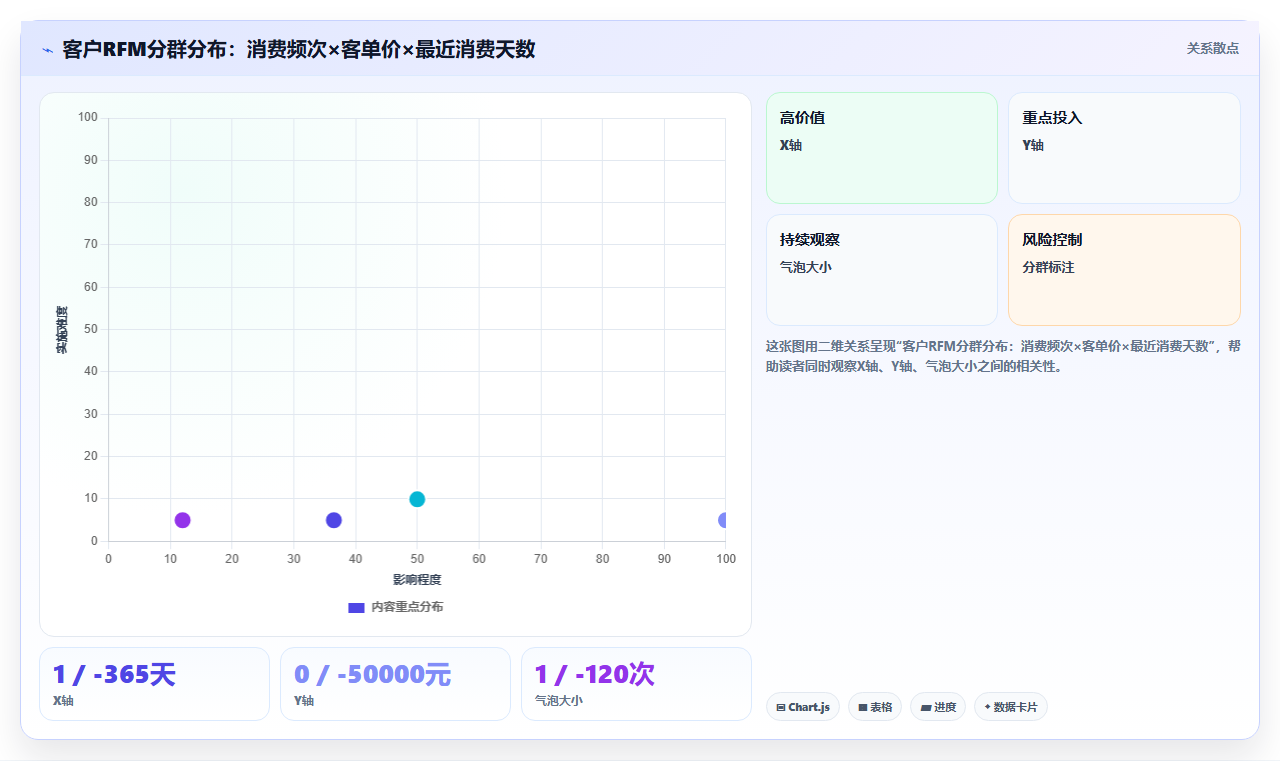Select the light-blue bubble at x=100

click(723, 520)
